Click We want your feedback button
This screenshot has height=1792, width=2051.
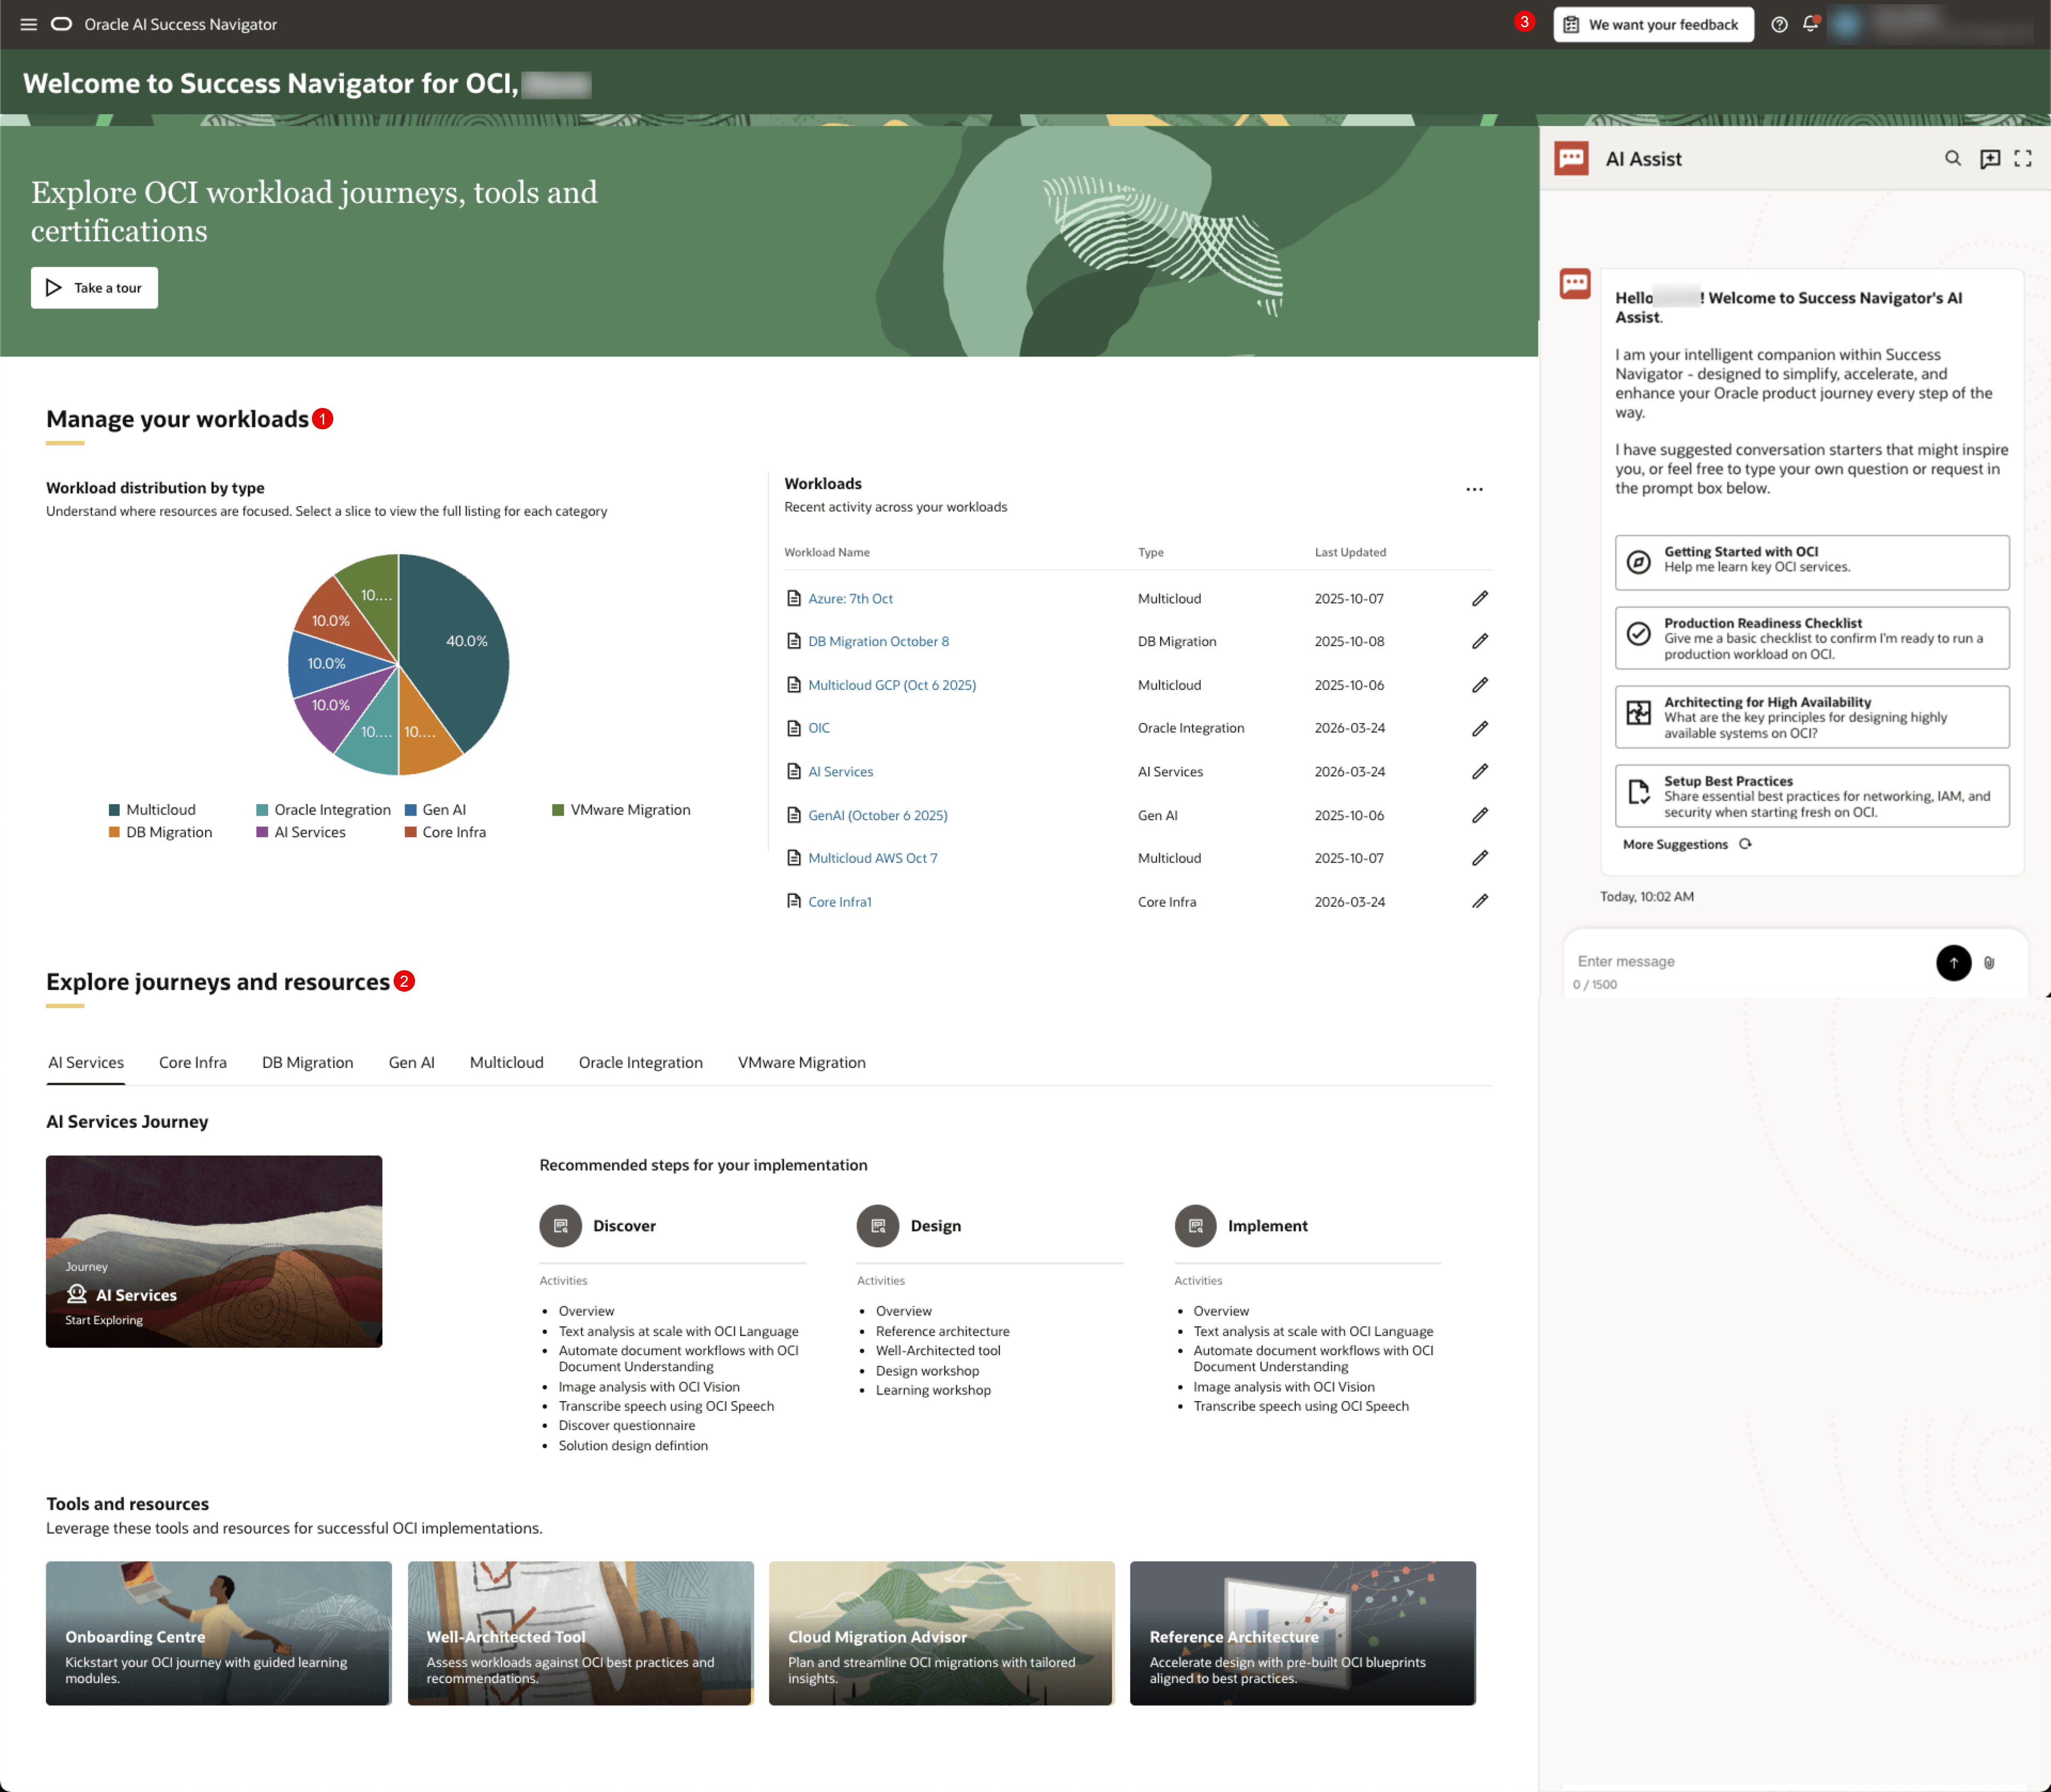click(x=1653, y=24)
